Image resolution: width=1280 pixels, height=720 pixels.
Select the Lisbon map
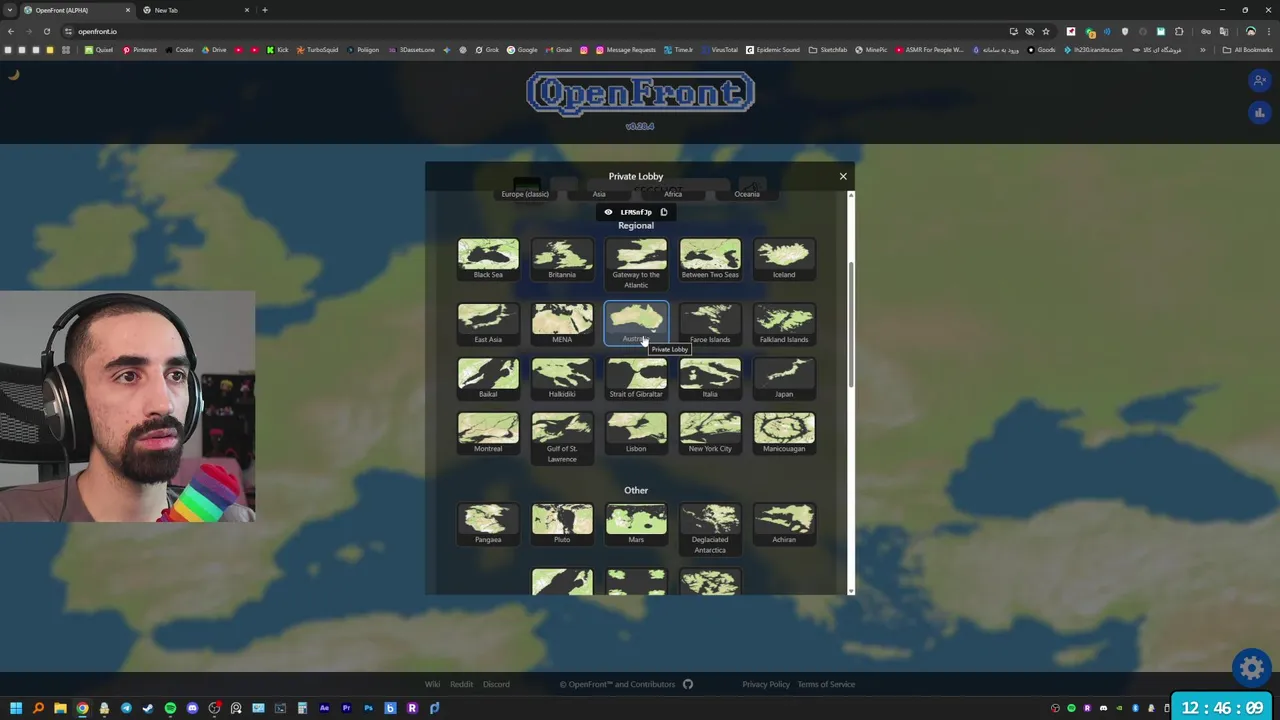tap(636, 433)
